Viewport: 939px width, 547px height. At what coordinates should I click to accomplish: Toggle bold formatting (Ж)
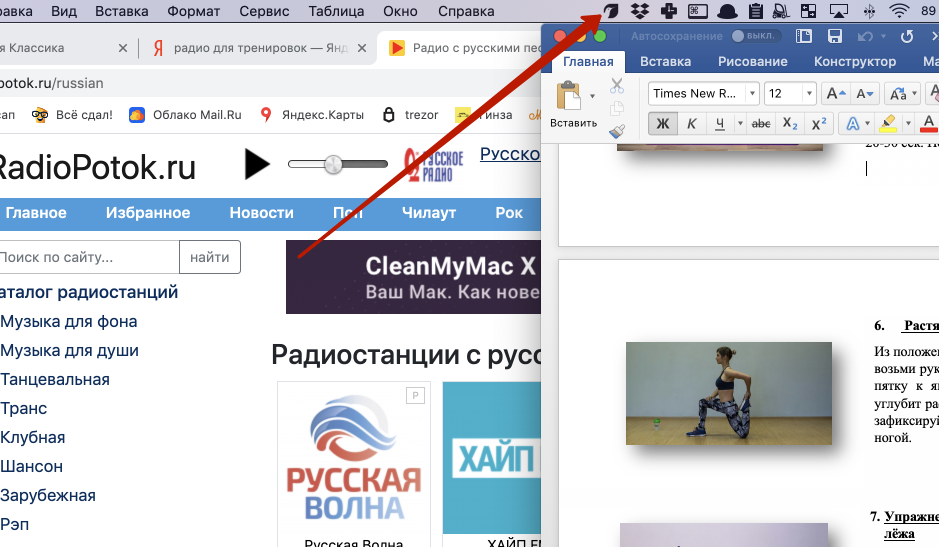(x=662, y=124)
